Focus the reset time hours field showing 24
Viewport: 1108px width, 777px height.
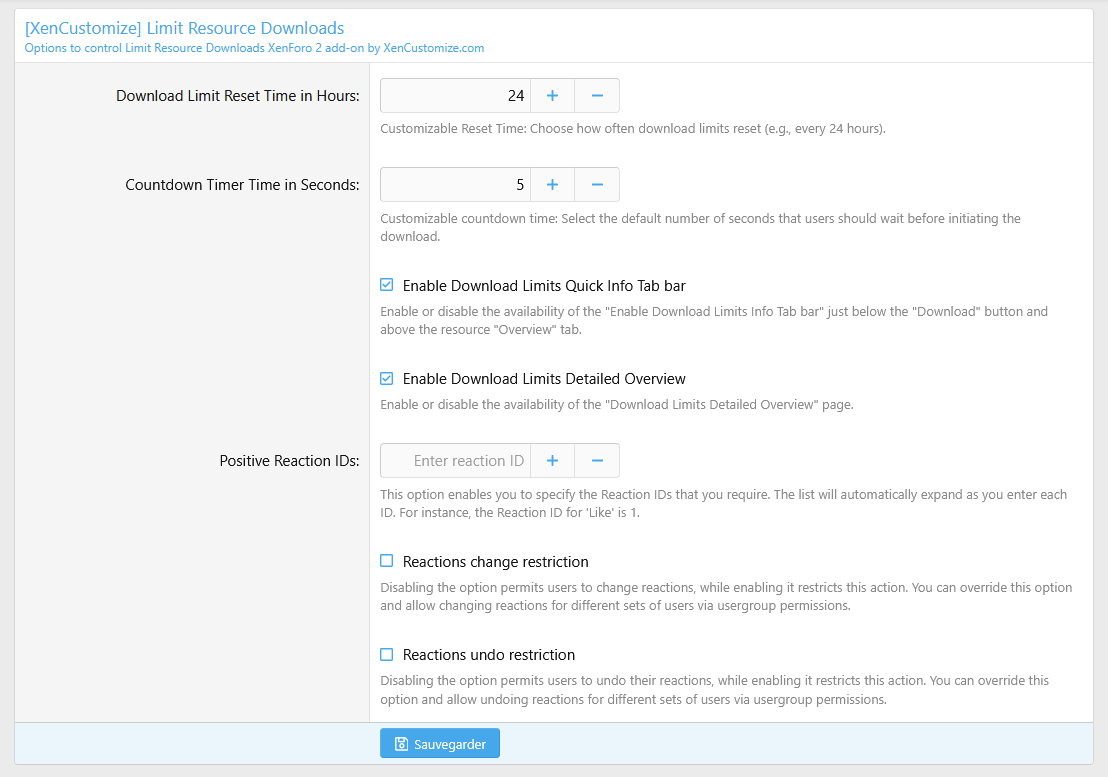point(456,96)
